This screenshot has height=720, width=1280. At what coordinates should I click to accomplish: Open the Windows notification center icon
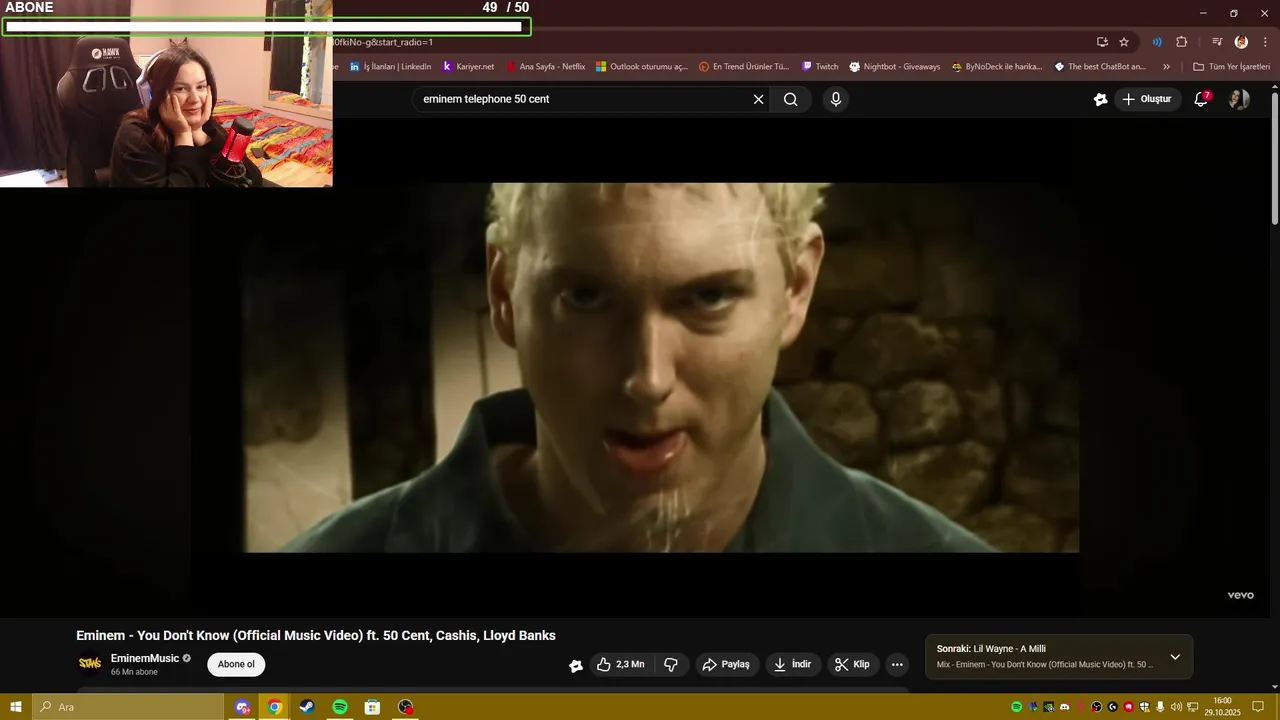coord(1258,707)
